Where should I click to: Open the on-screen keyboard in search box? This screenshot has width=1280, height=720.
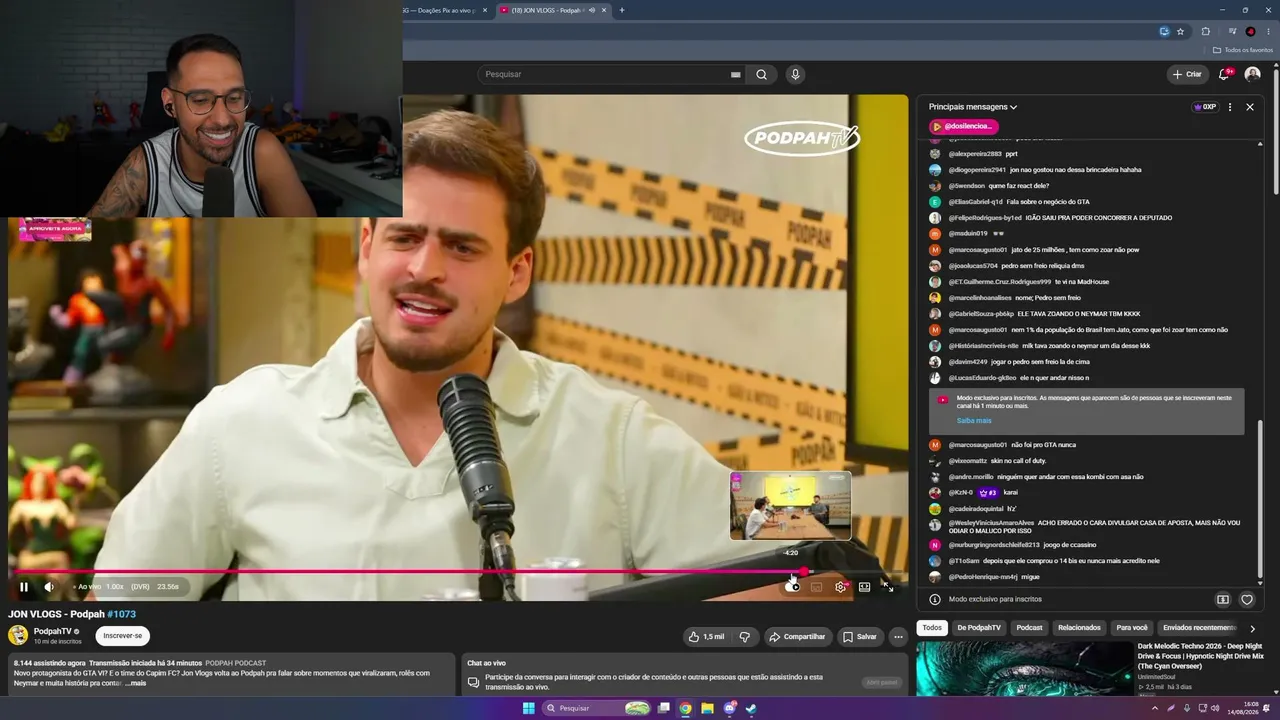click(x=735, y=74)
